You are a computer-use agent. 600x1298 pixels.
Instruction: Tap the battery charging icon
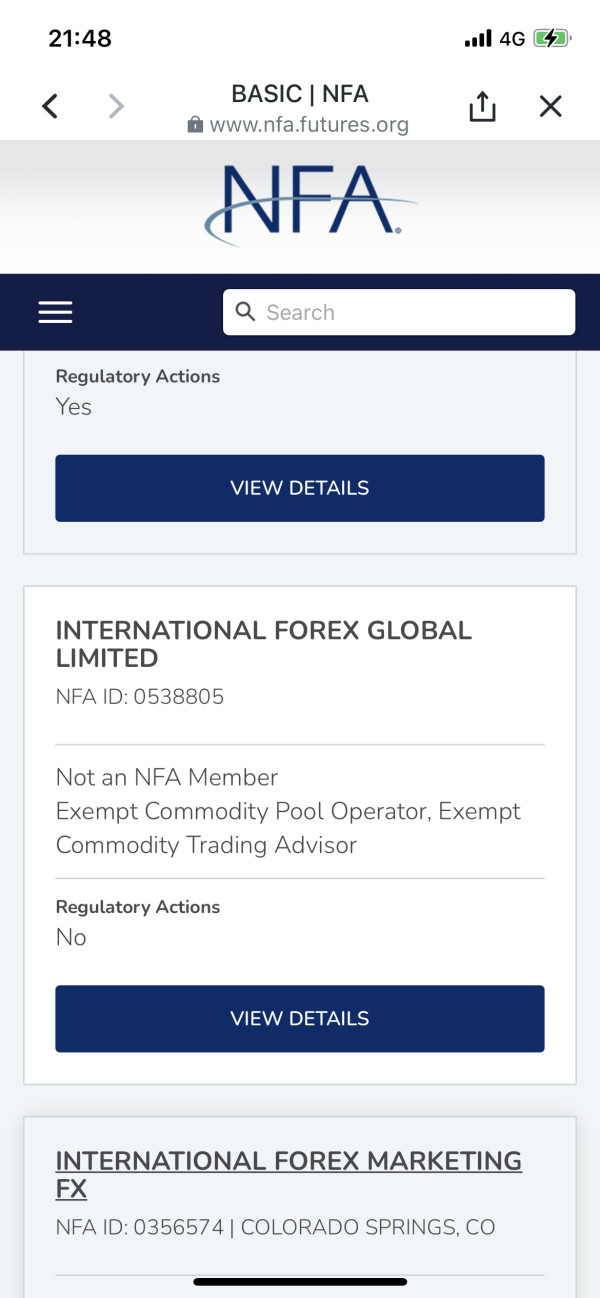[x=551, y=39]
